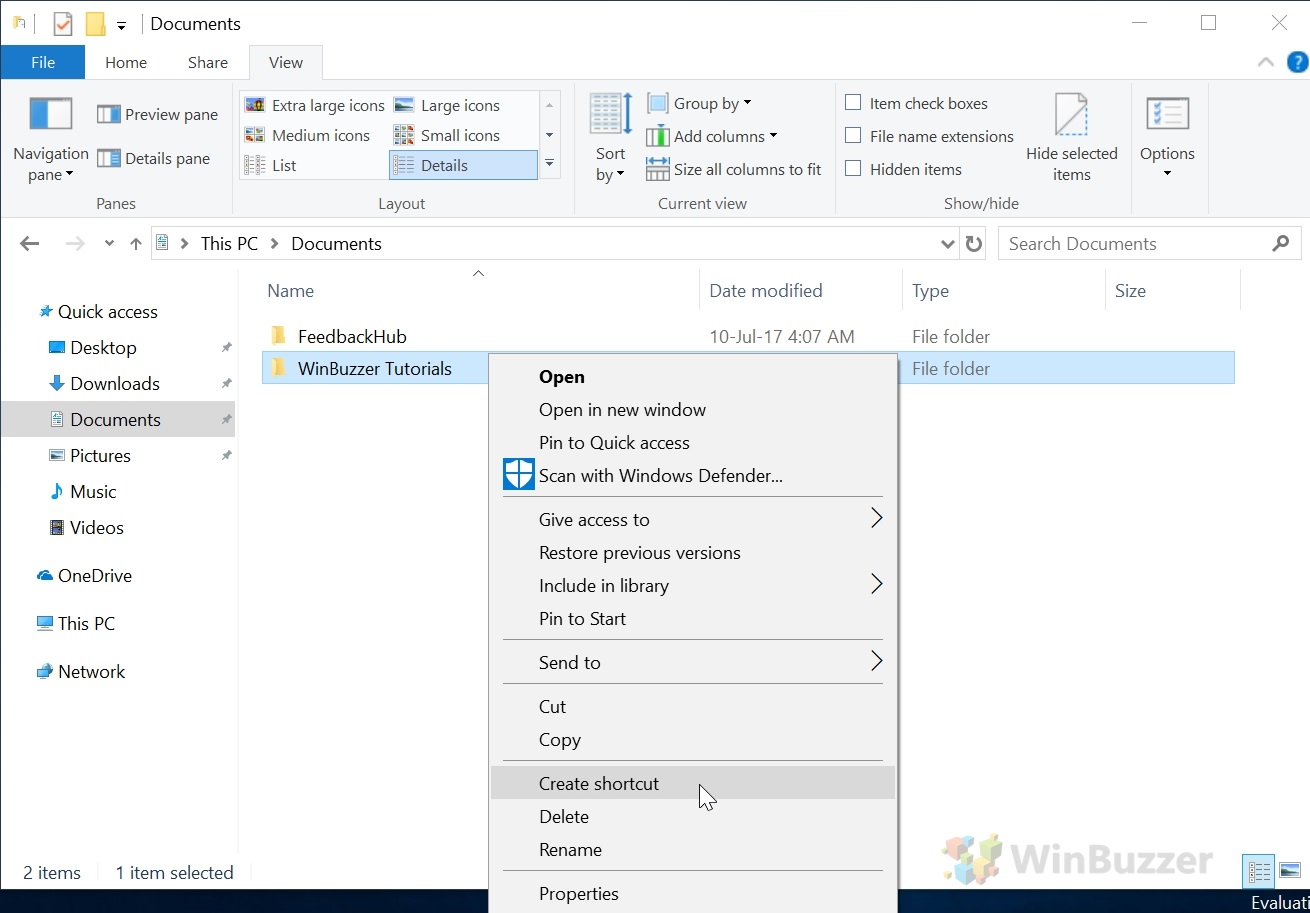Viewport: 1310px width, 913px height.
Task: Toggle the Preview pane
Action: pyautogui.click(x=156, y=114)
